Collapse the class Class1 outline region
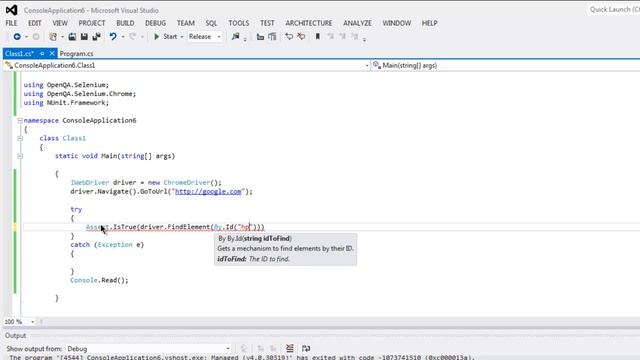The image size is (640, 360). [20, 138]
